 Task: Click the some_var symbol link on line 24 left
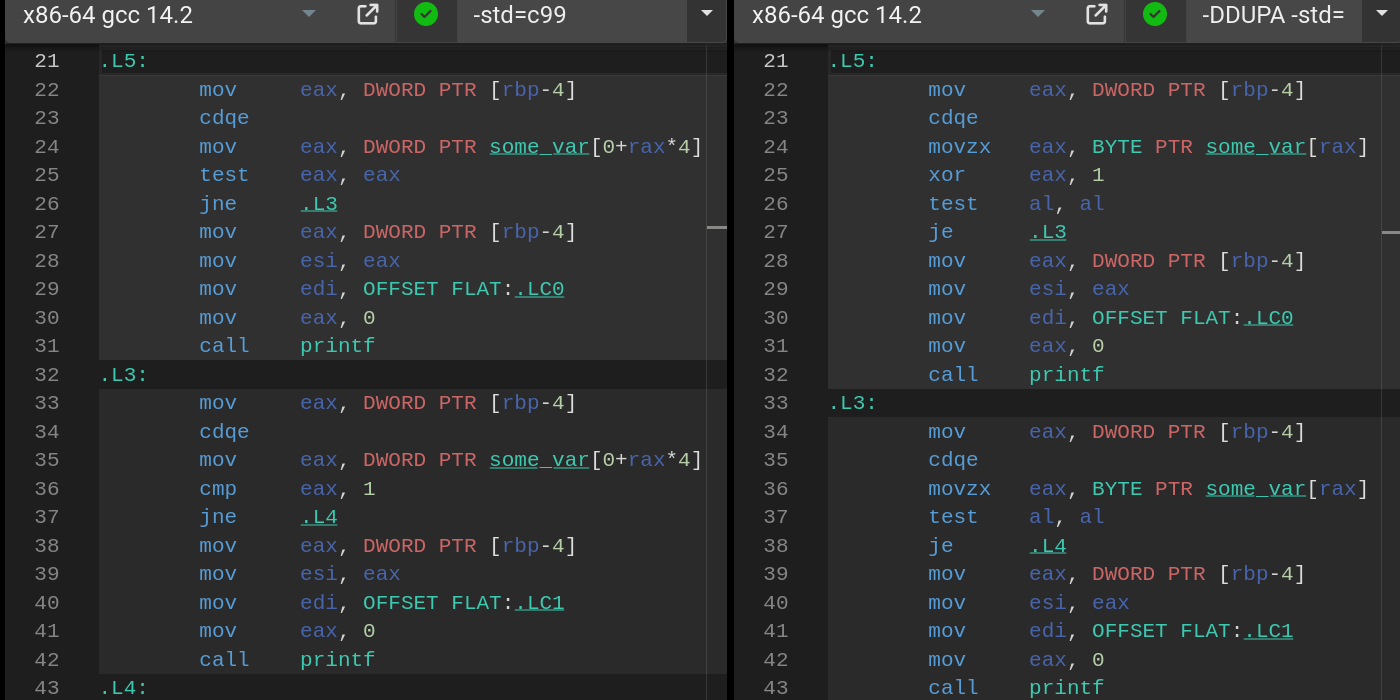[538, 146]
